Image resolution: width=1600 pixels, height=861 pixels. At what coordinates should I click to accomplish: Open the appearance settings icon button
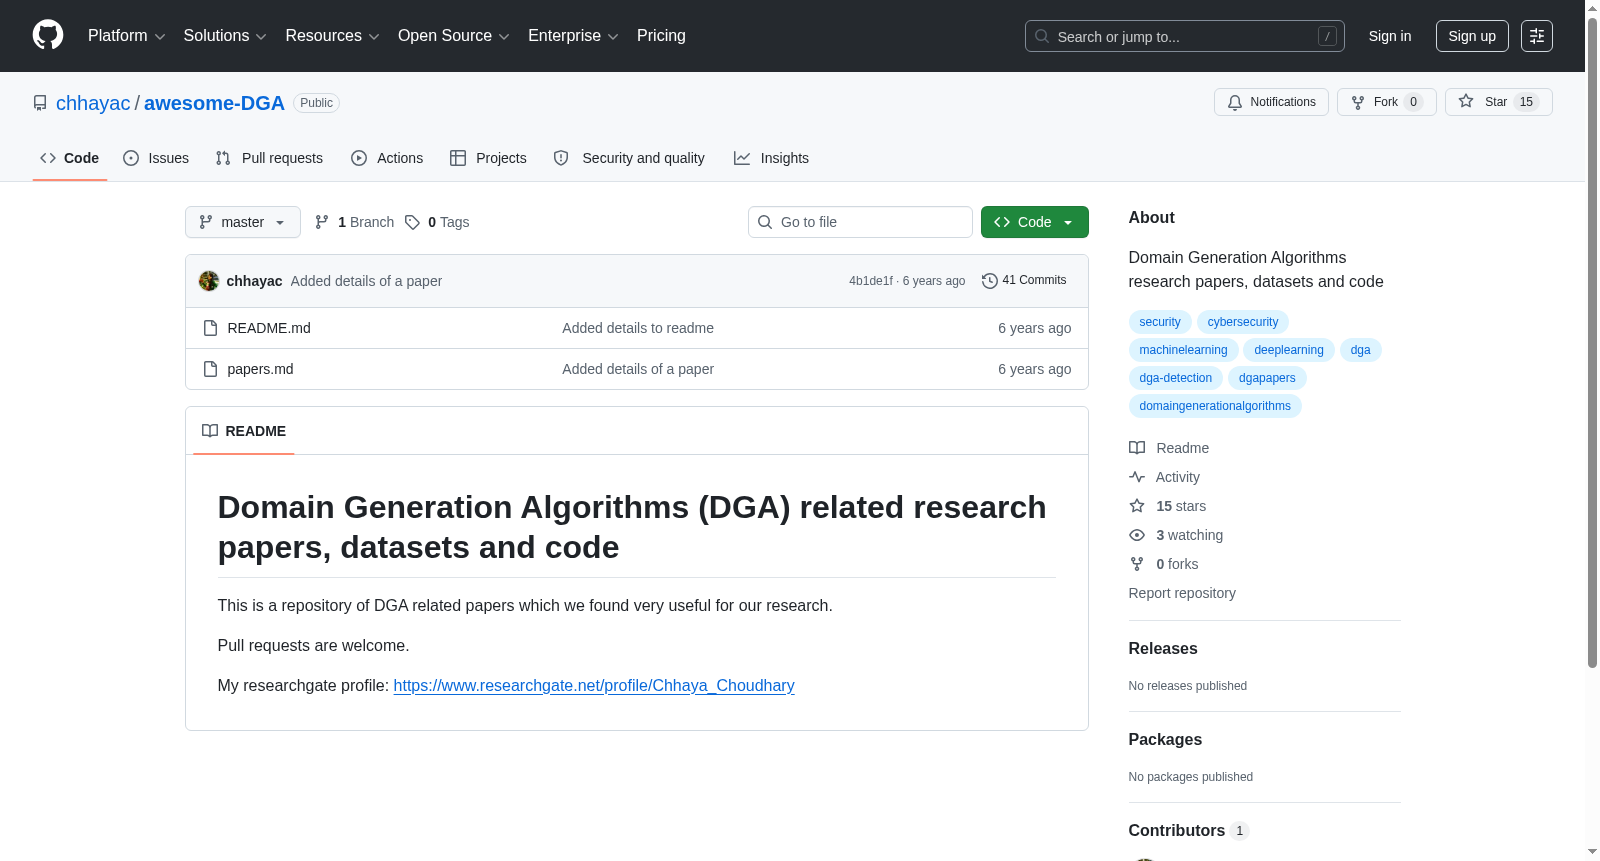(1536, 36)
